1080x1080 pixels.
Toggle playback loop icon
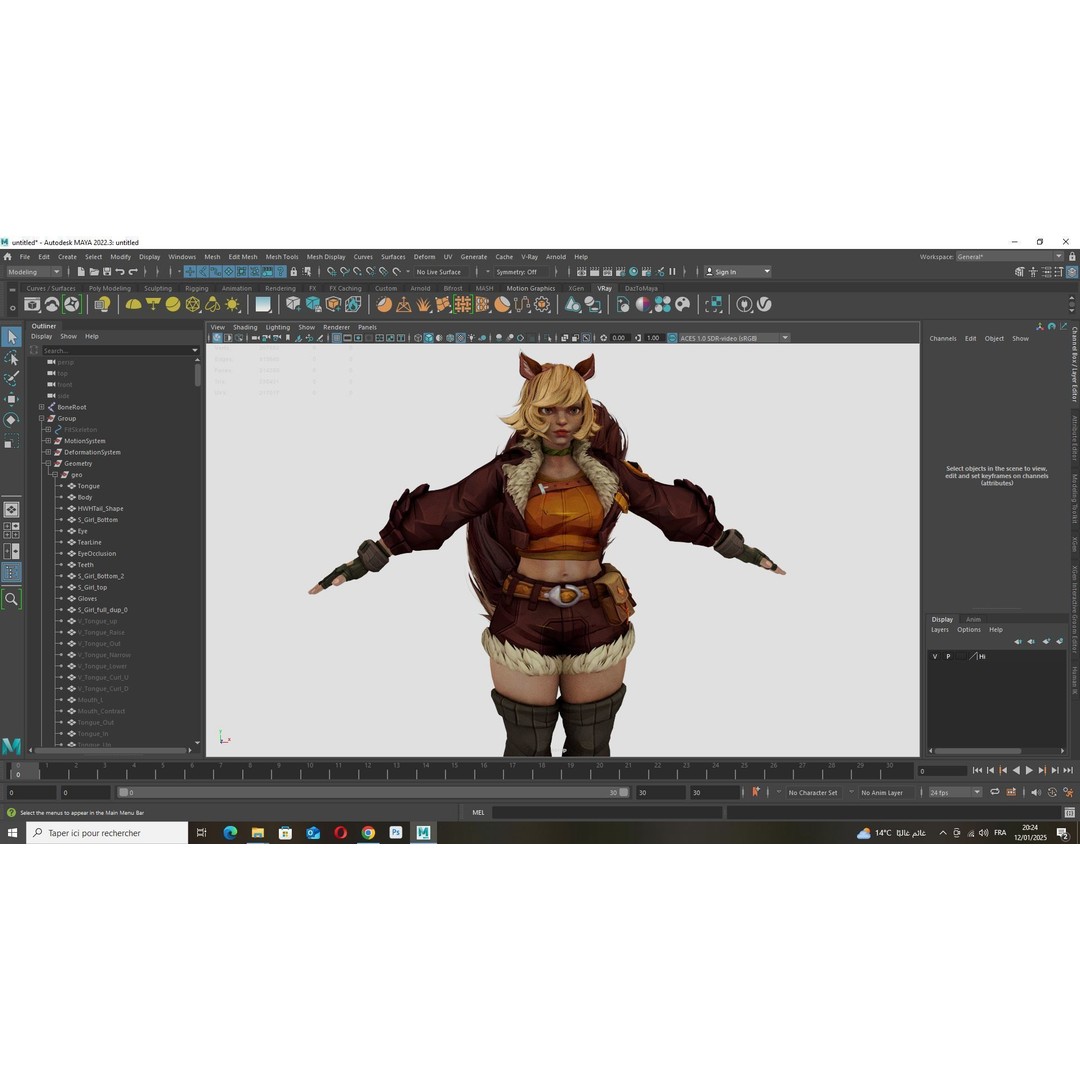click(x=995, y=792)
